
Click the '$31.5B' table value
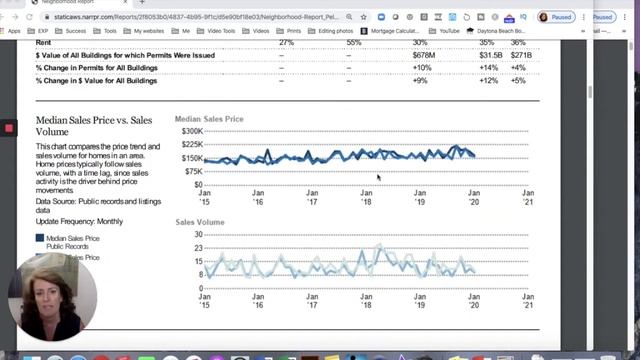(491, 55)
